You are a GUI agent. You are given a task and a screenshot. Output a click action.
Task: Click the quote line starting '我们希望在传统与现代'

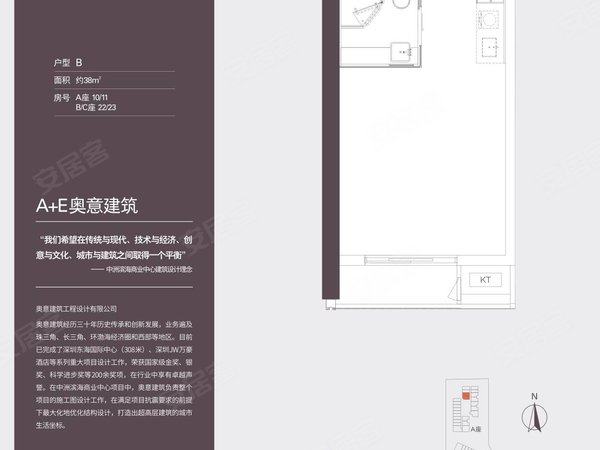[116, 240]
